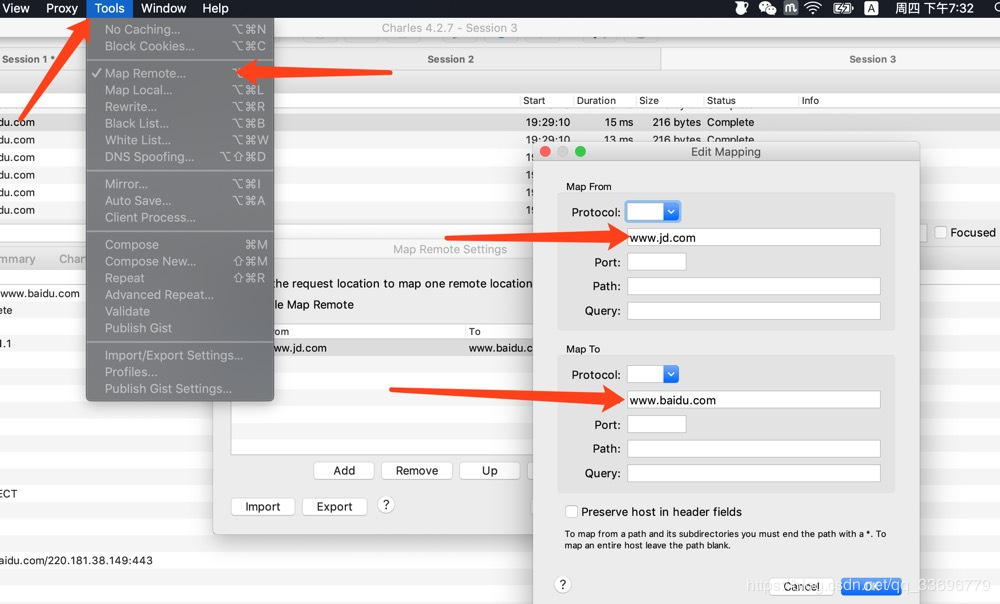Select Publish Gist menu item
1000x604 pixels.
click(180, 328)
